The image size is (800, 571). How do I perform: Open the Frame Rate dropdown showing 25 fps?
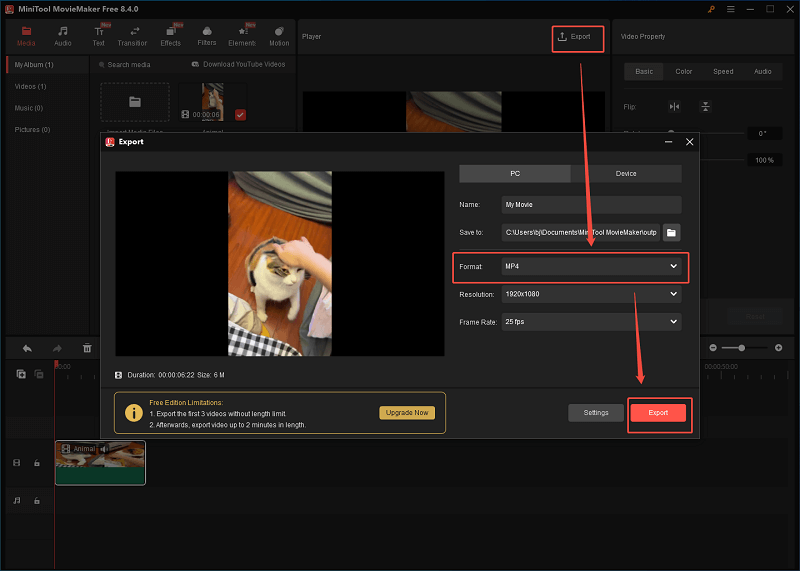coord(591,322)
